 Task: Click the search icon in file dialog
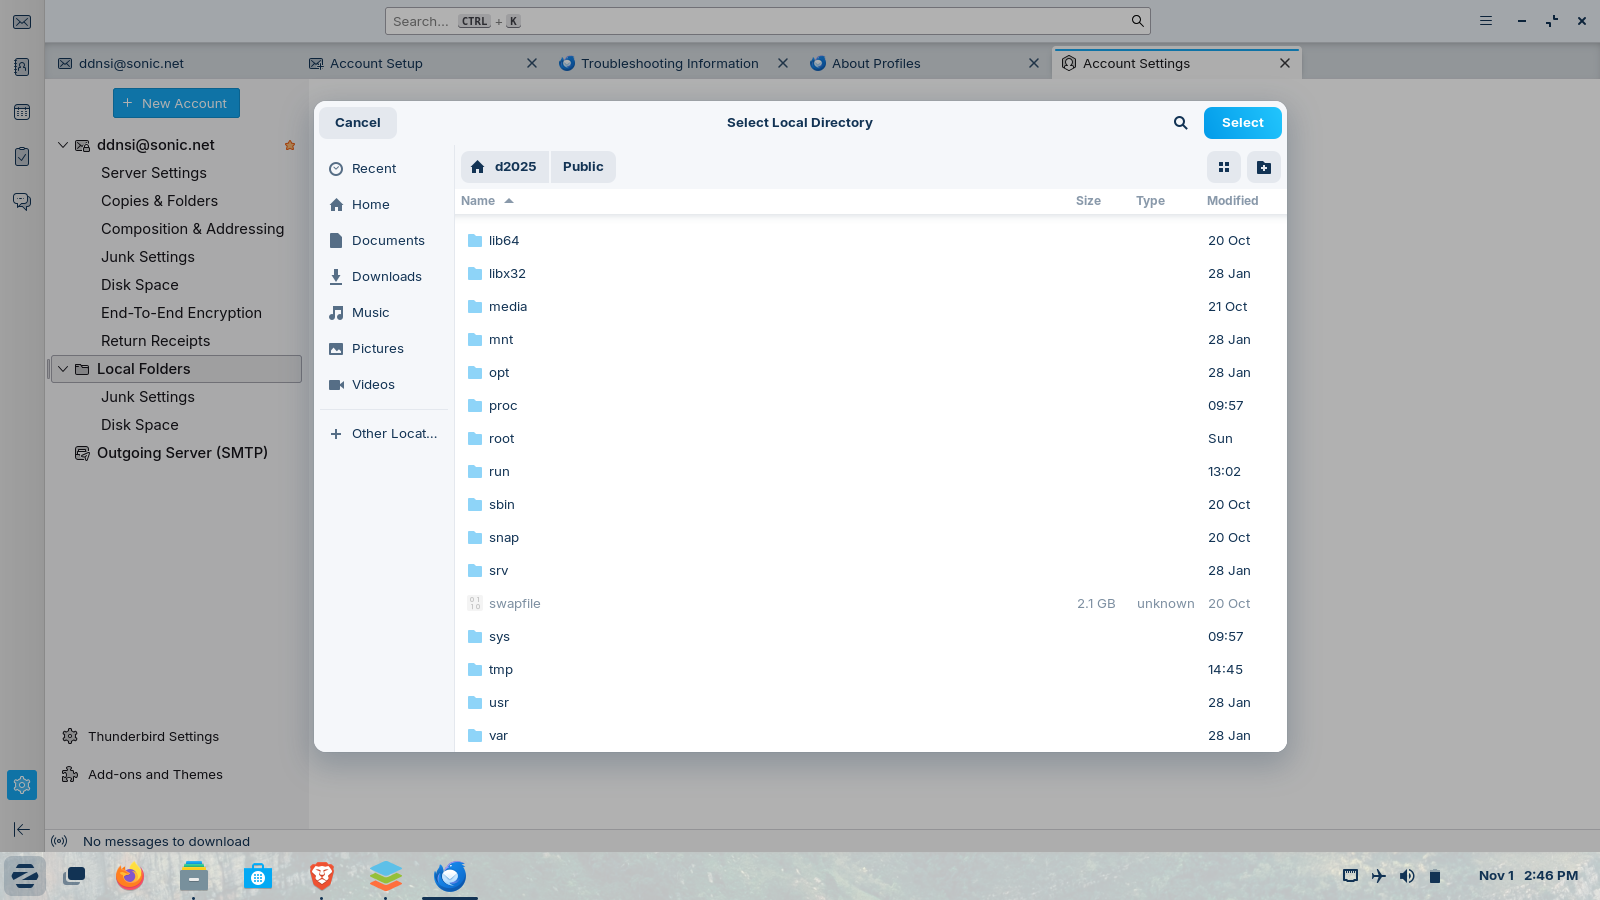tap(1180, 123)
